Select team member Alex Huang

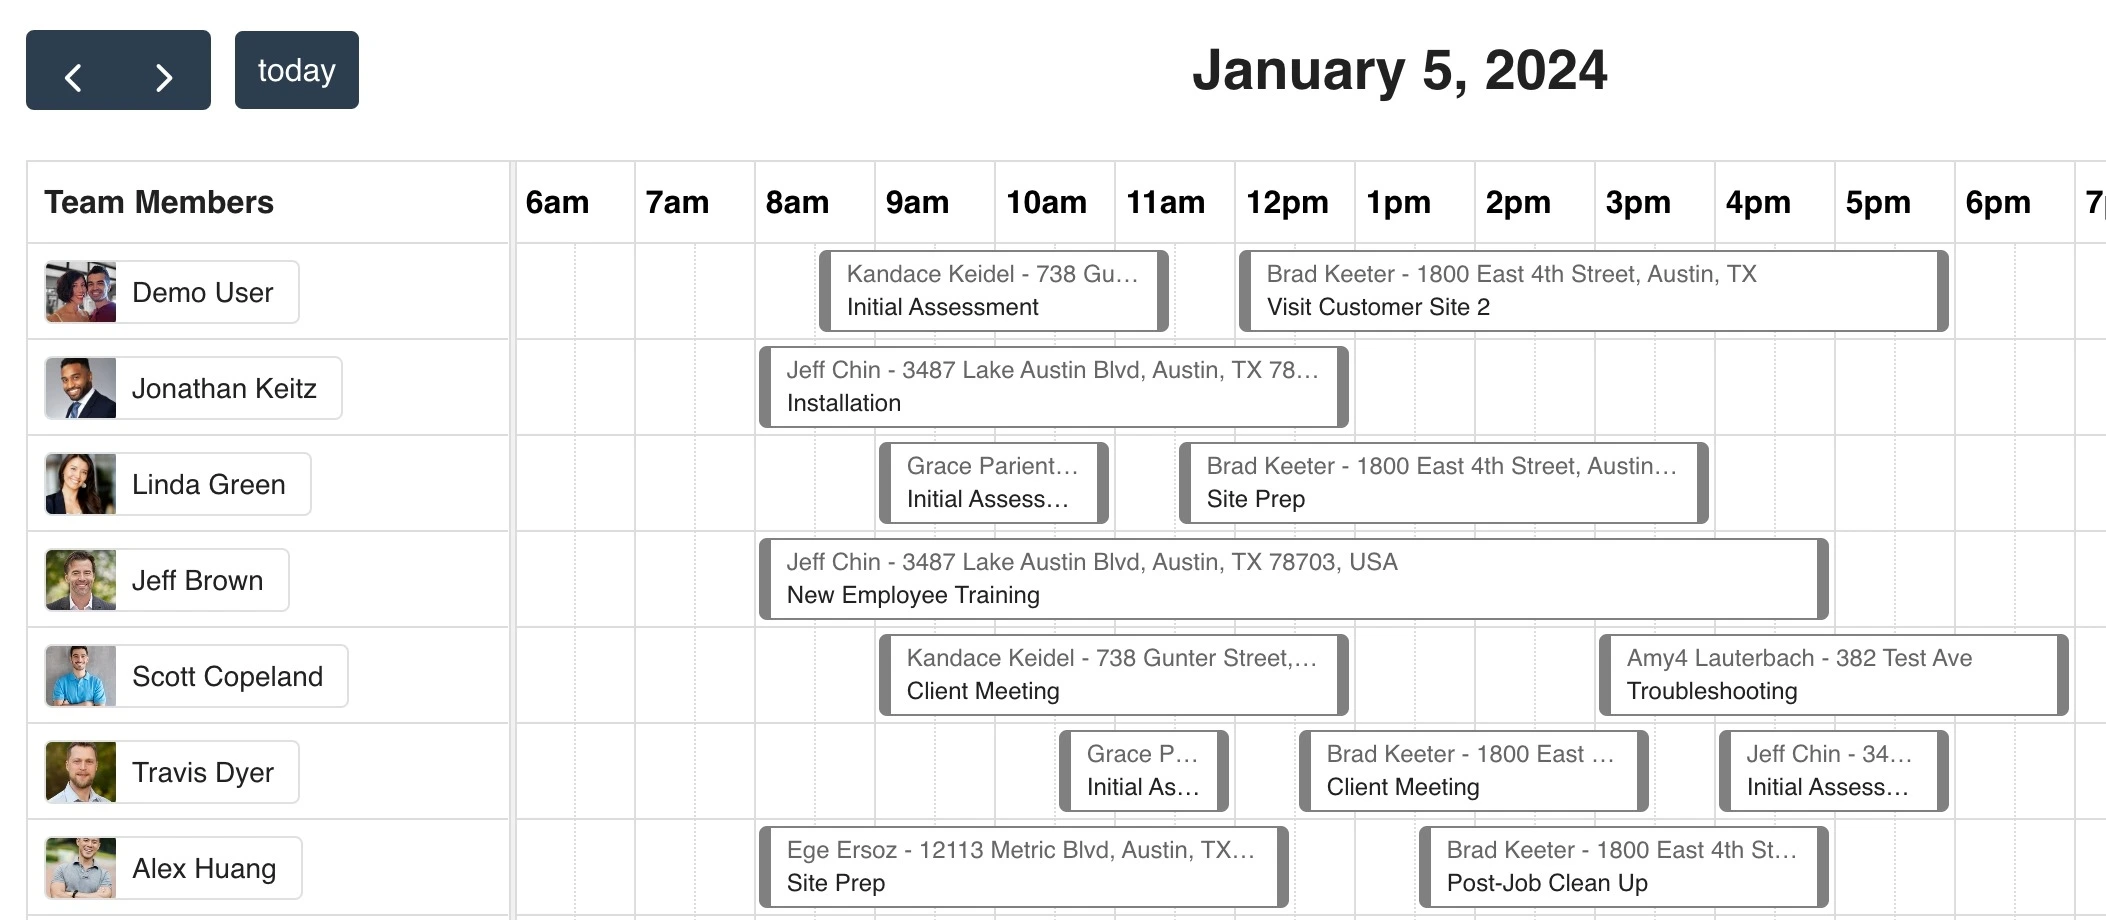204,868
